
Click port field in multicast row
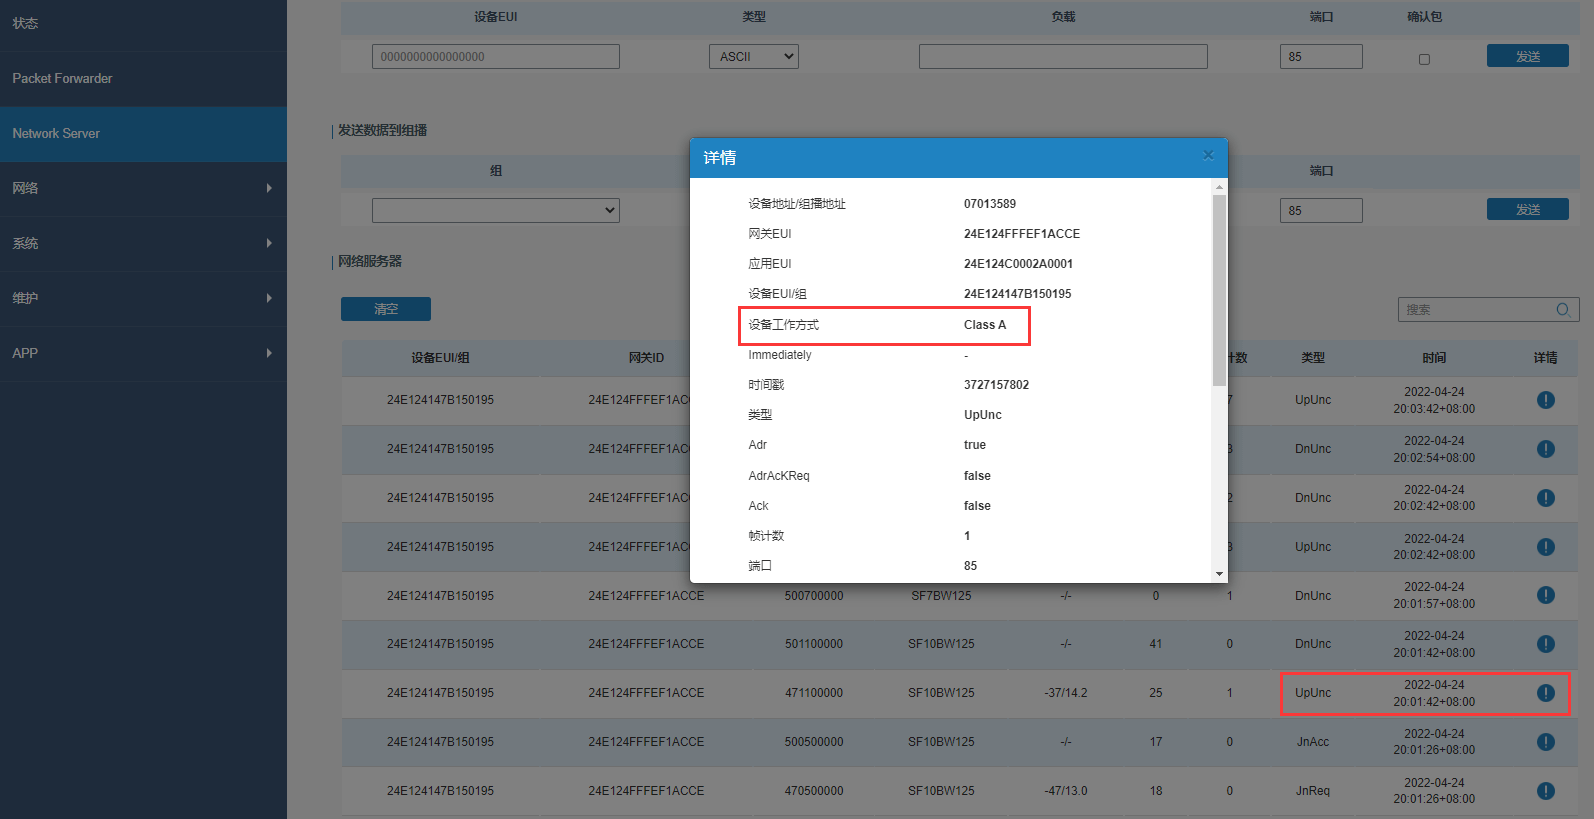point(1321,210)
